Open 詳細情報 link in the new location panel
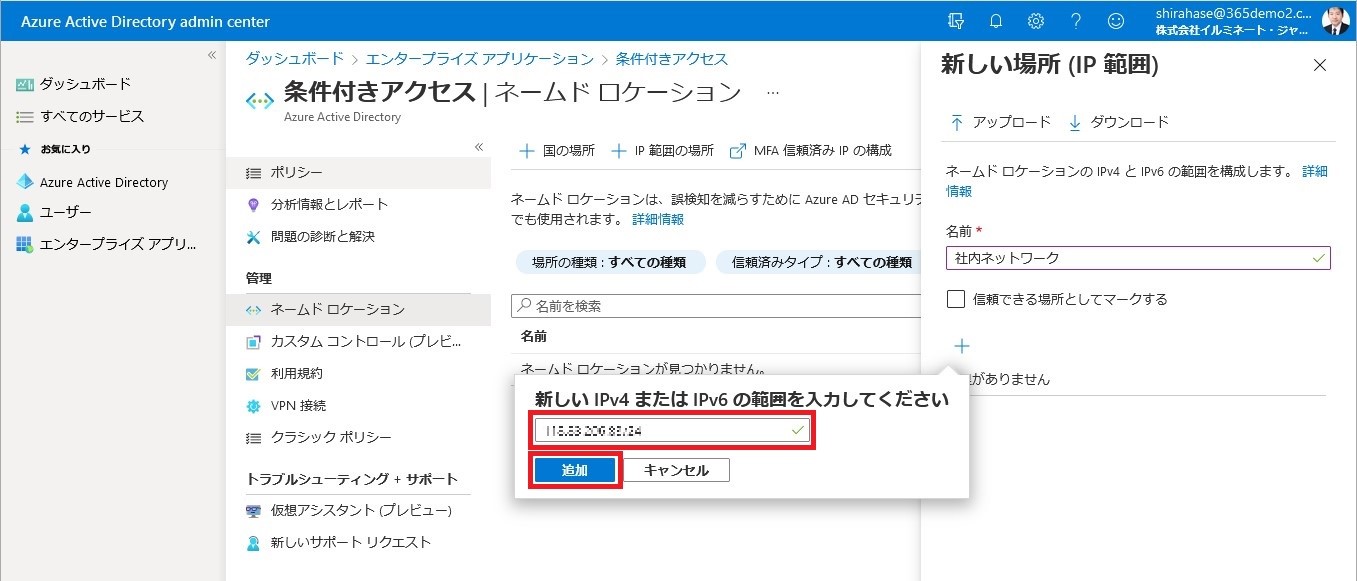The image size is (1357, 581). click(1314, 171)
